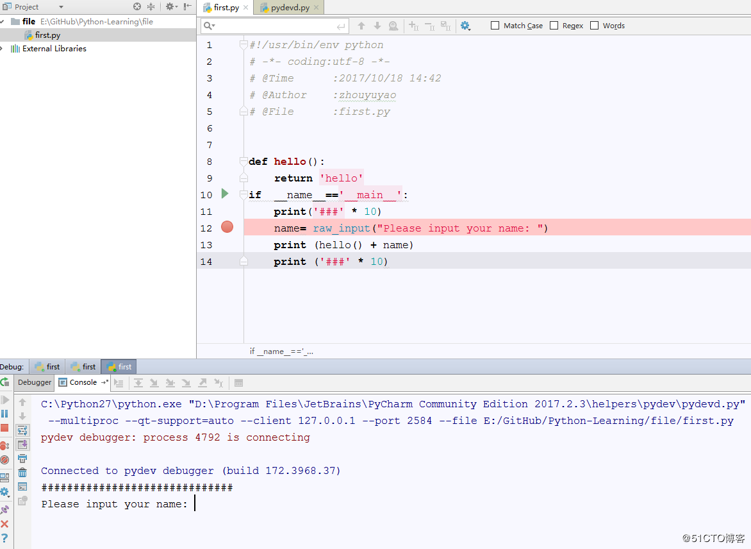Click inside the find search input field
This screenshot has height=549, width=751.
click(x=275, y=26)
